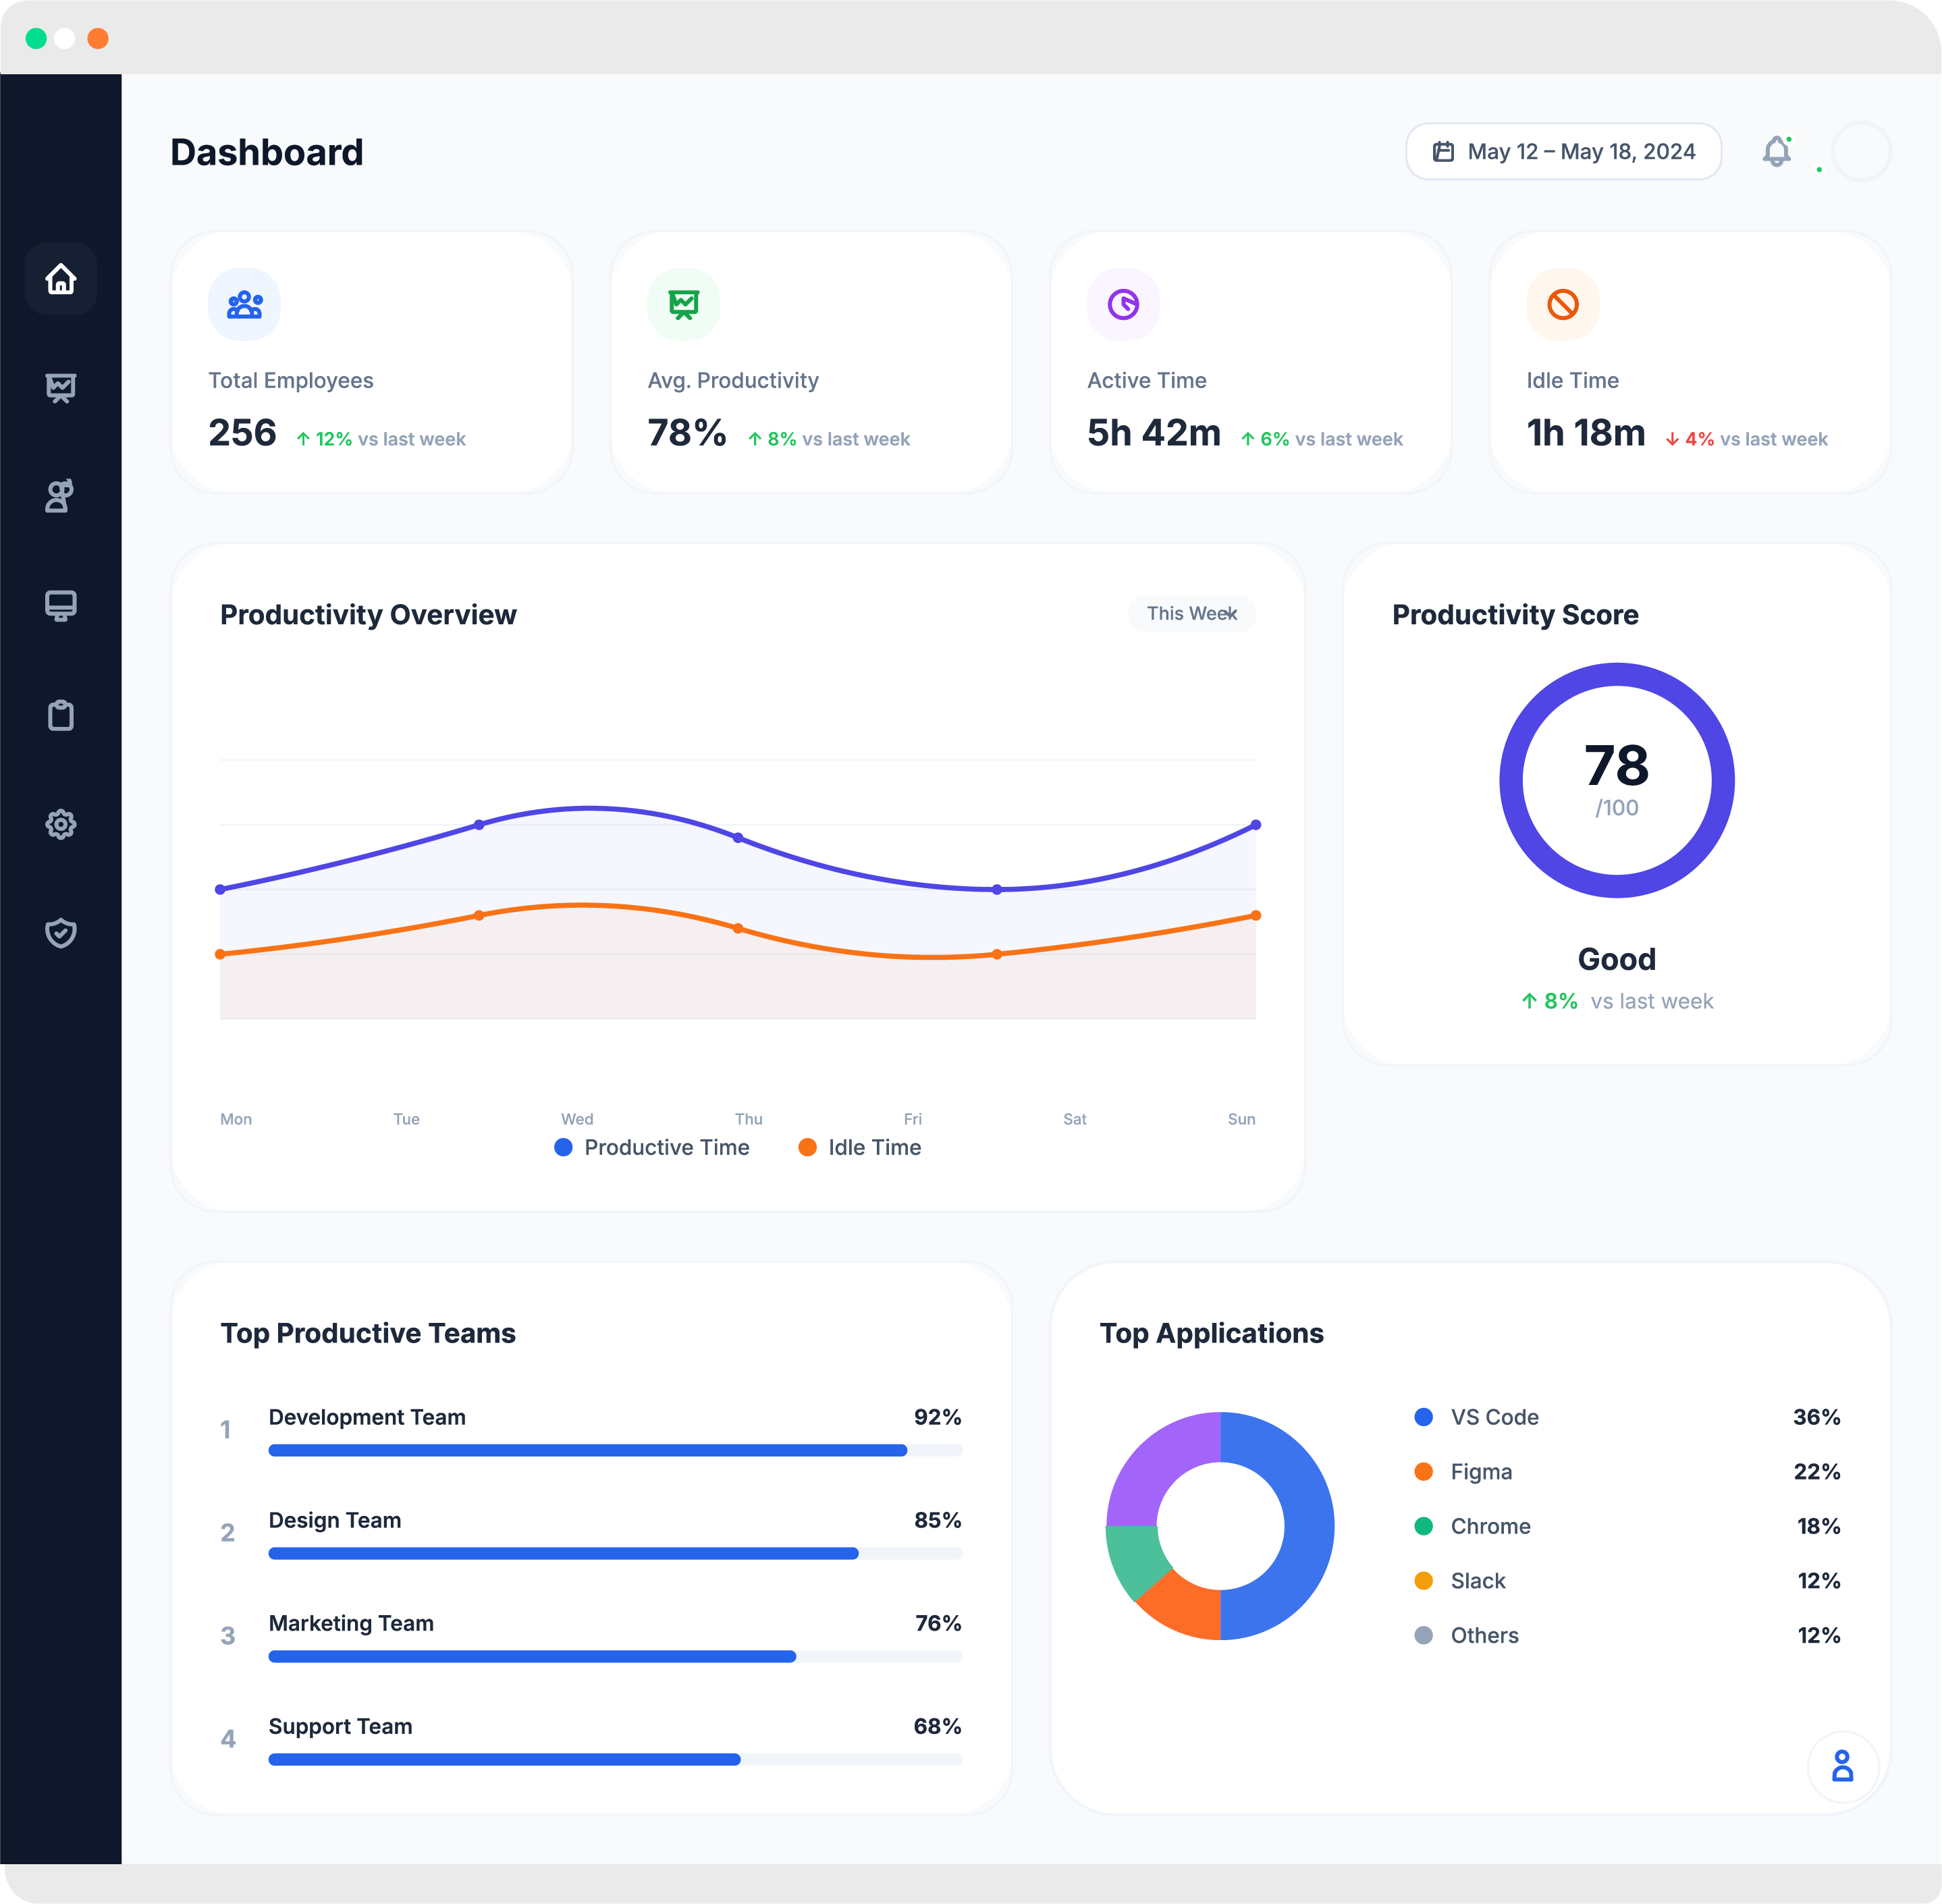1942x1904 pixels.
Task: Click the Chrome application label
Action: tap(1490, 1526)
